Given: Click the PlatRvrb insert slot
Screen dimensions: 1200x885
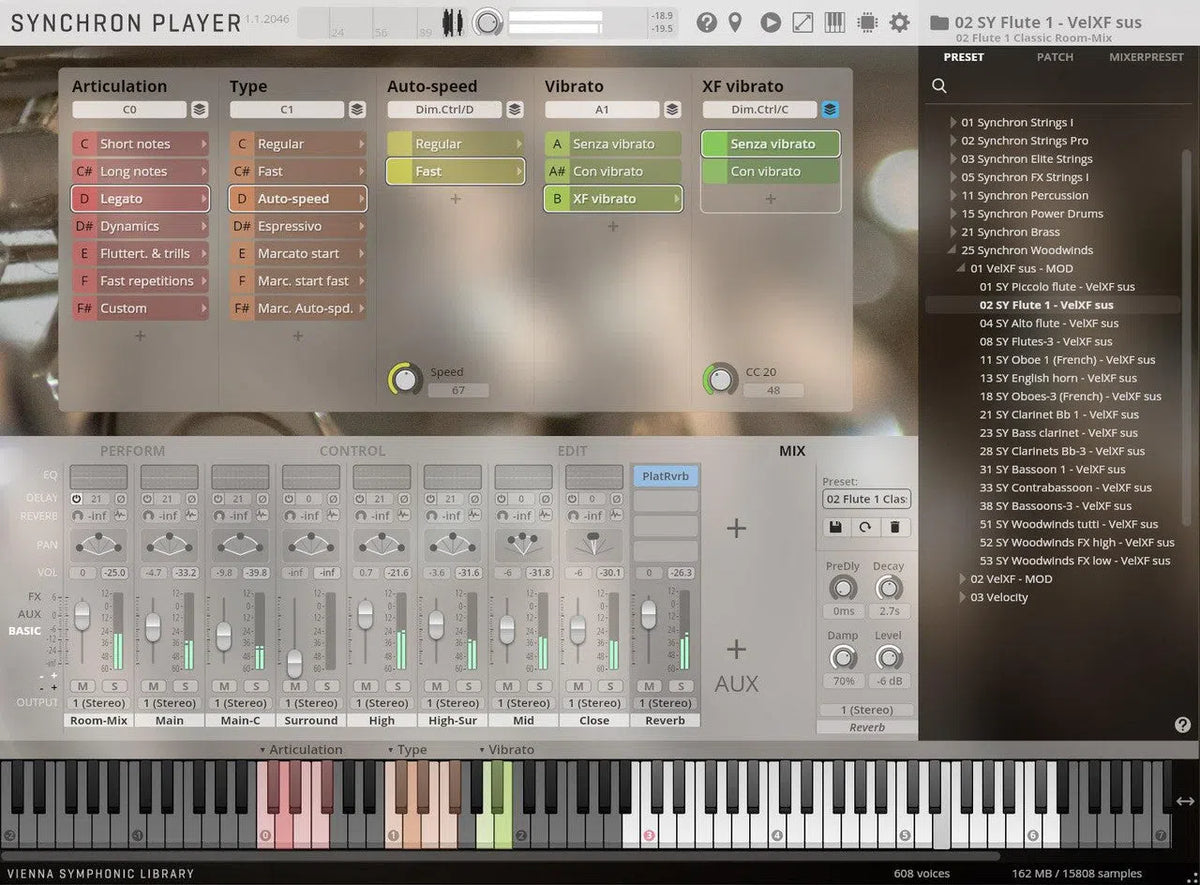Looking at the screenshot, I should point(665,476).
